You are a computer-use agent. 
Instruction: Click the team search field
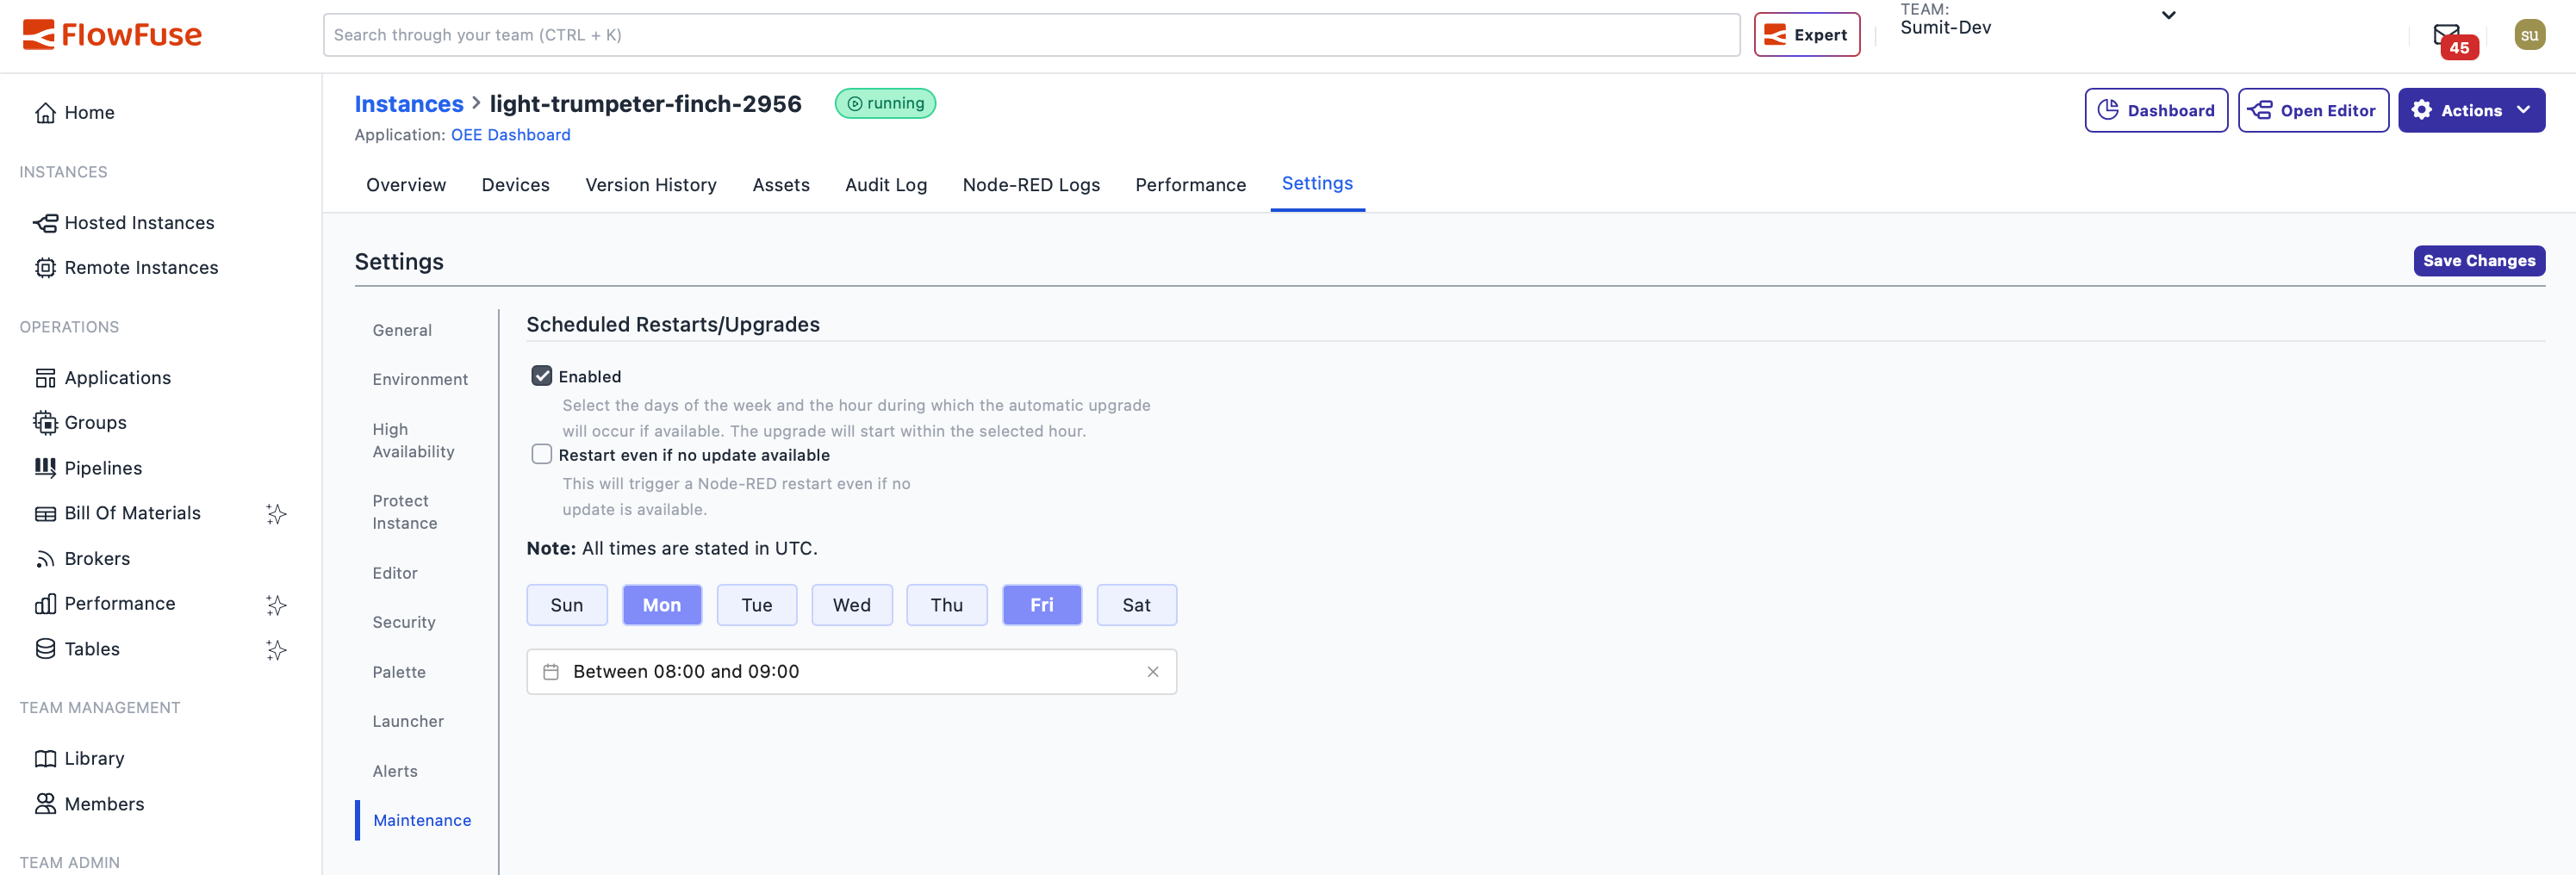(1031, 34)
